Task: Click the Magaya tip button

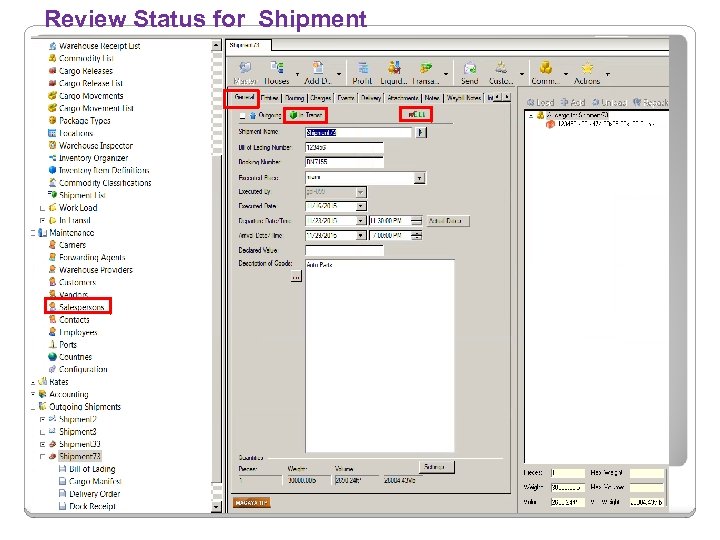Action: (x=251, y=503)
